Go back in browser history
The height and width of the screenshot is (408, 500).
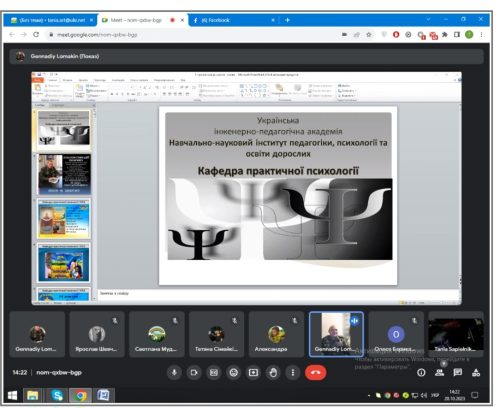(x=12, y=35)
